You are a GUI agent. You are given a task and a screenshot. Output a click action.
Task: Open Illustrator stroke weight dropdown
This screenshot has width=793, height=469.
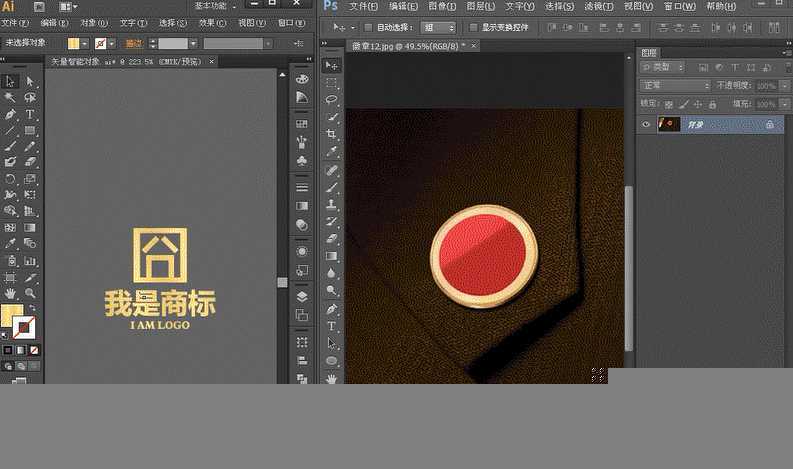pos(193,44)
